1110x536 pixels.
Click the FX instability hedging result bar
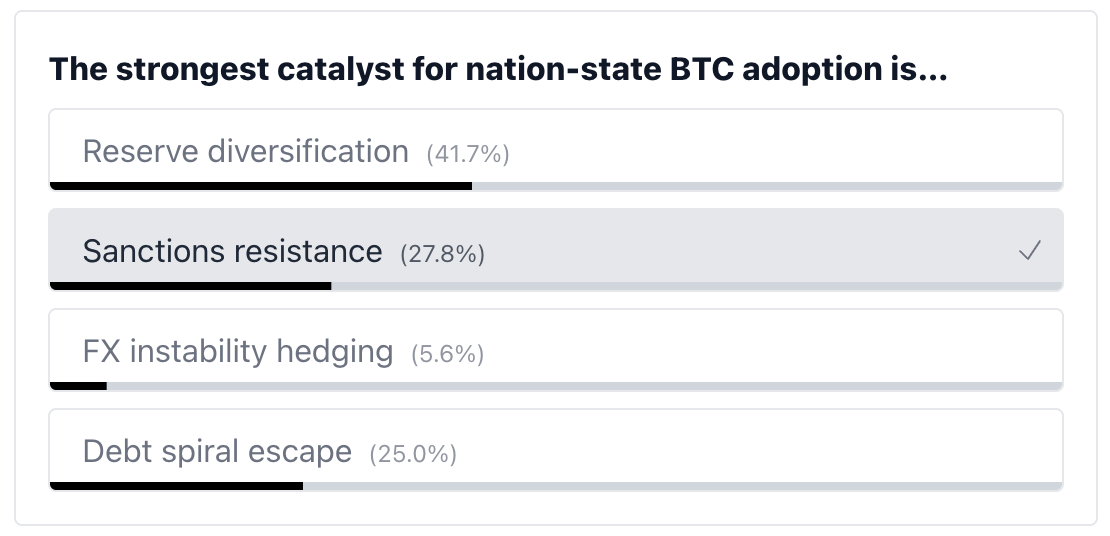[78, 386]
